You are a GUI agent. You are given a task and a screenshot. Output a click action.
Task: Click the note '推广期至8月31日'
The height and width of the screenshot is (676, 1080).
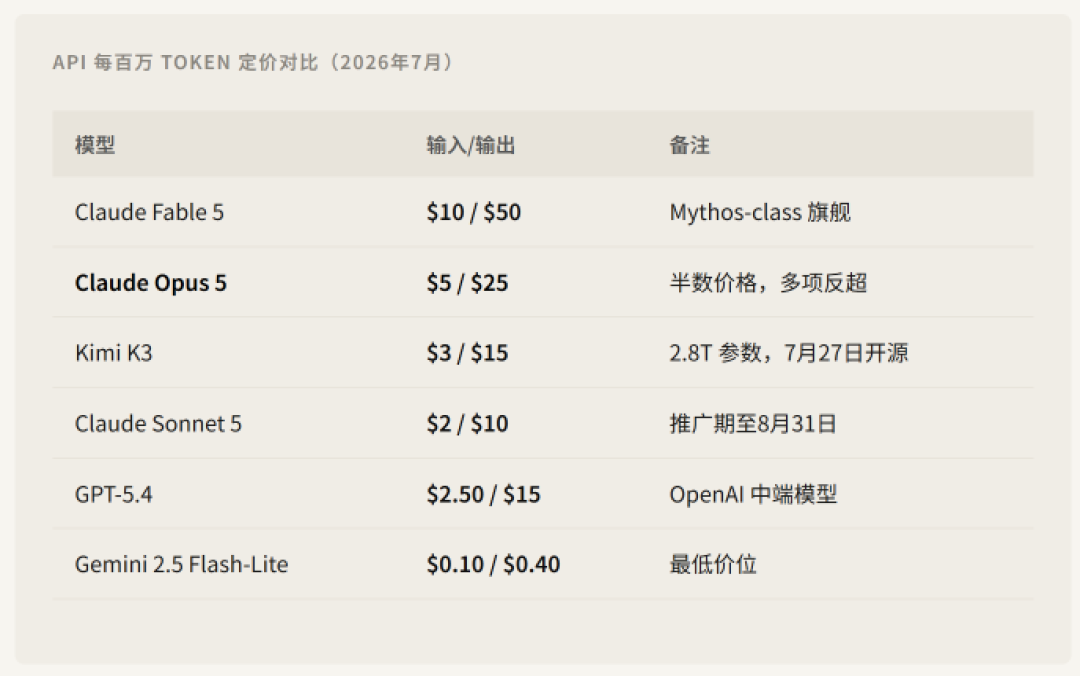click(753, 424)
